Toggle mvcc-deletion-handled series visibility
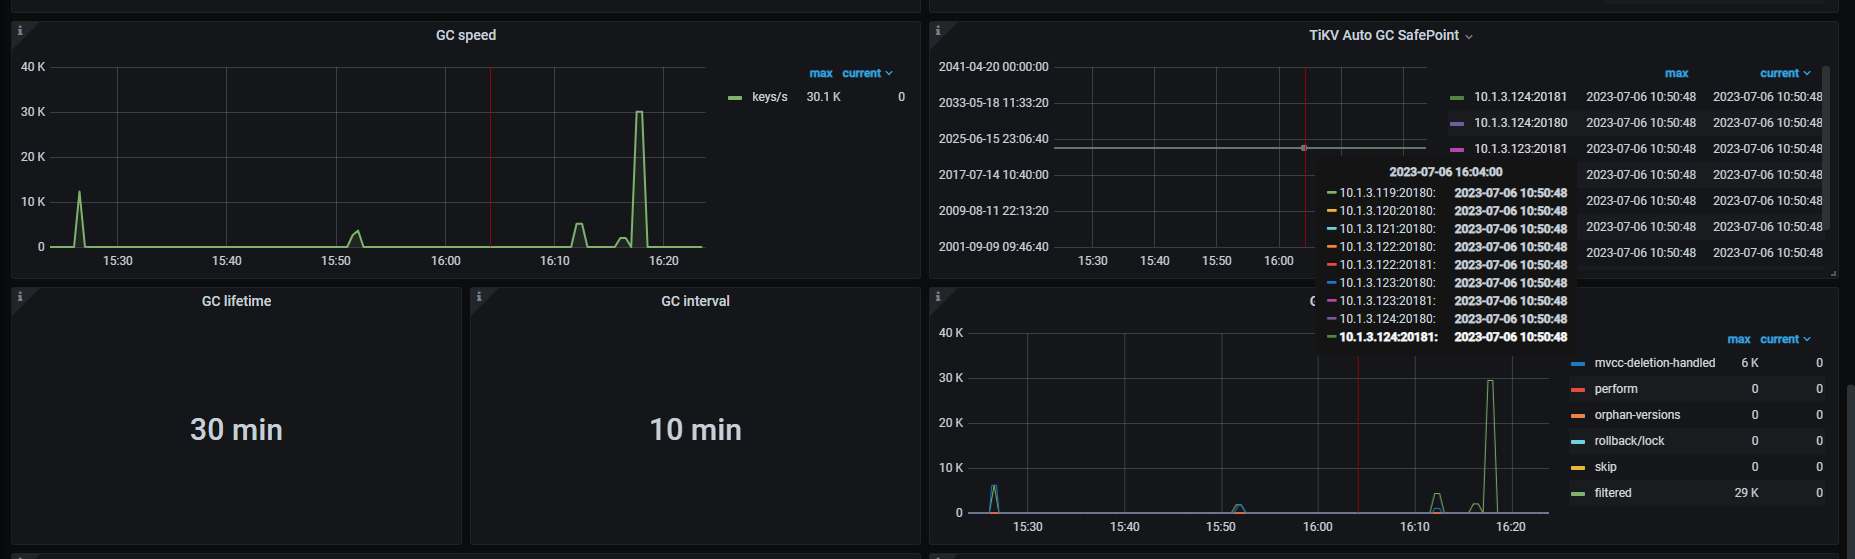Viewport: 1855px width, 559px height. (x=1654, y=363)
